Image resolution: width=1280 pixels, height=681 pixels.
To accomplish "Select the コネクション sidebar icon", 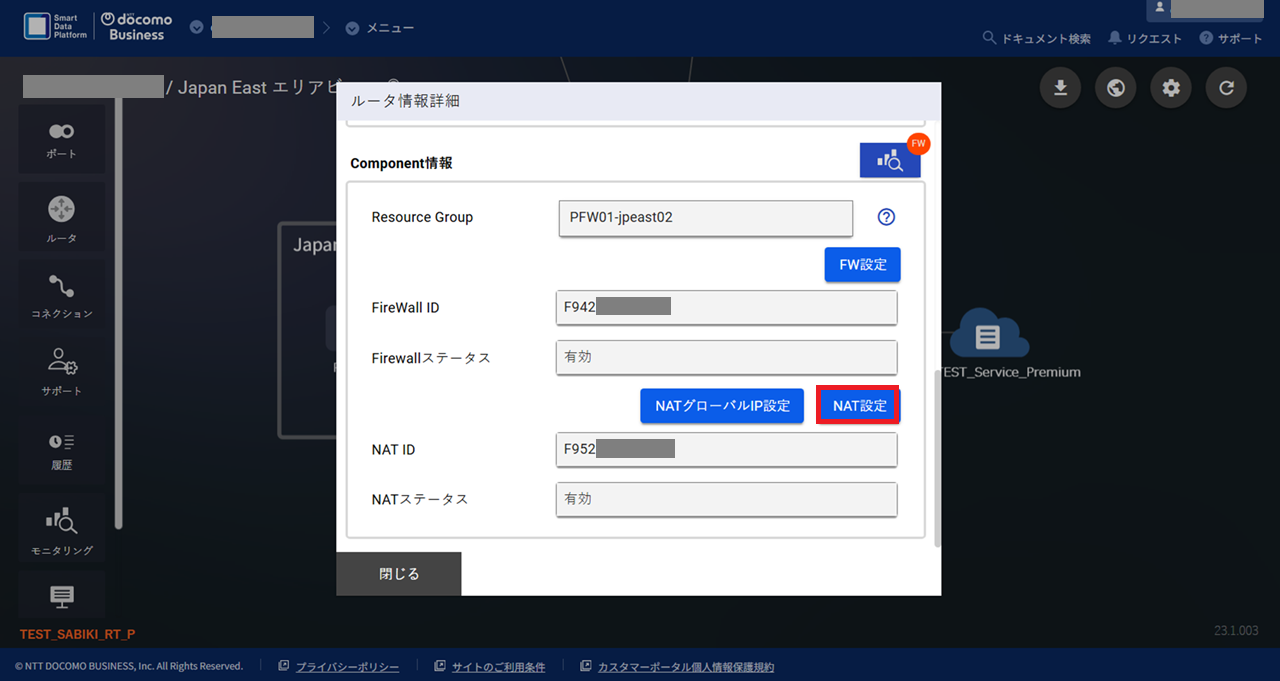I will [61, 296].
